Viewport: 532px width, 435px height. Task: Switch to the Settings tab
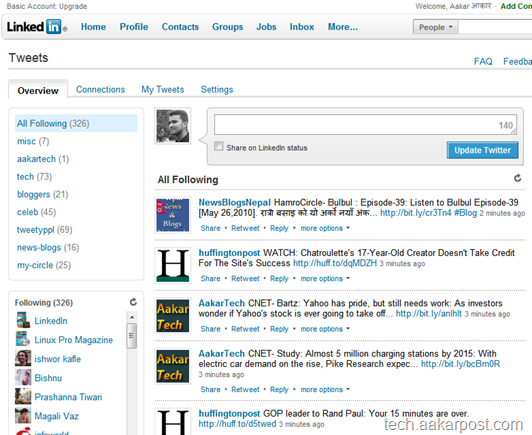pos(217,90)
